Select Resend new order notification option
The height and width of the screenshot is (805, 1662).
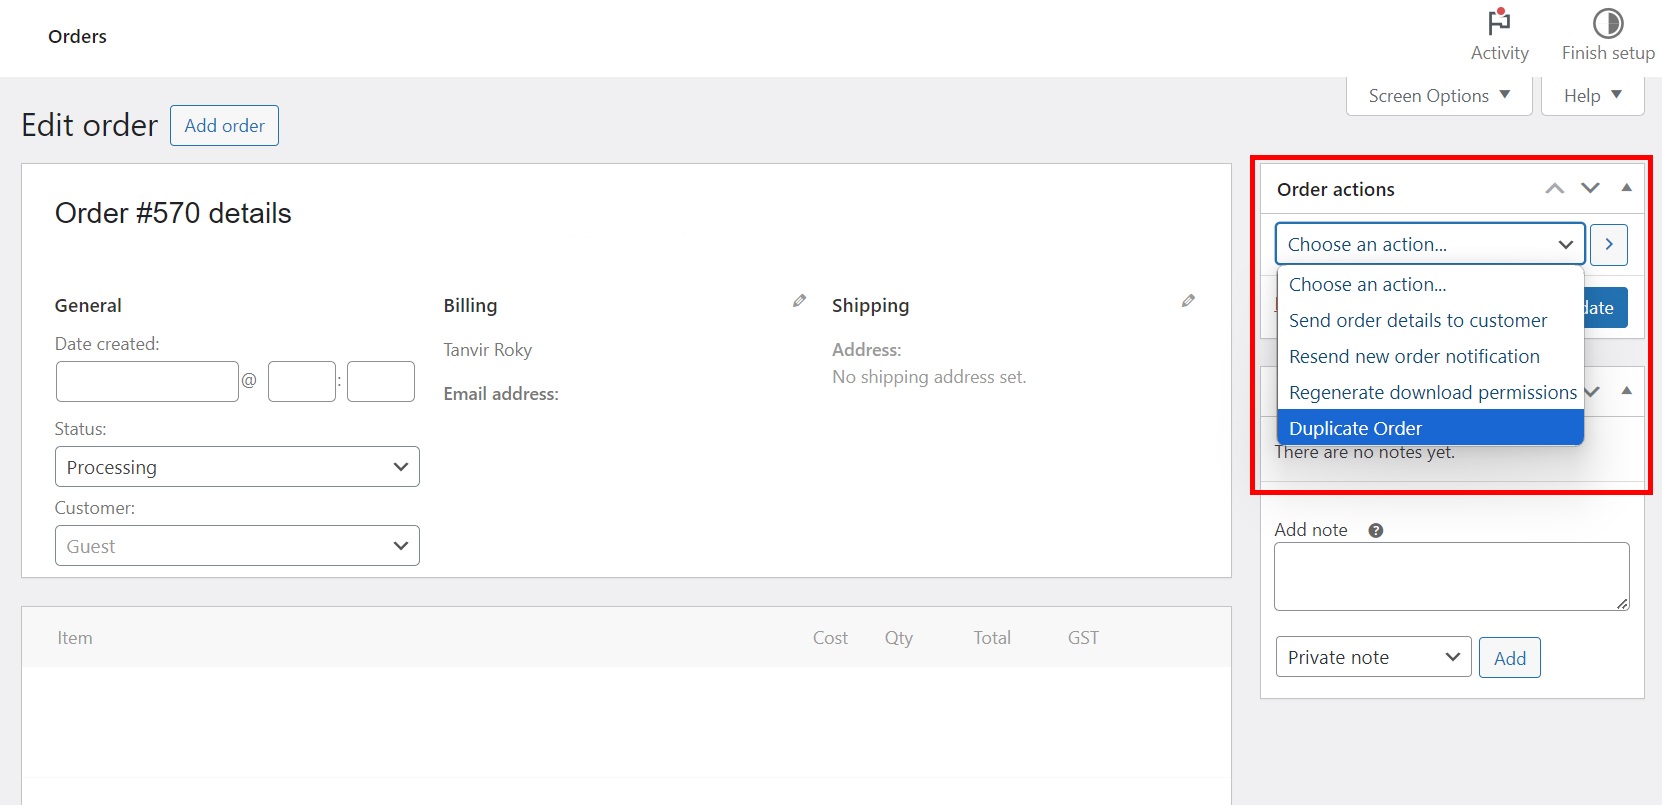(1413, 357)
